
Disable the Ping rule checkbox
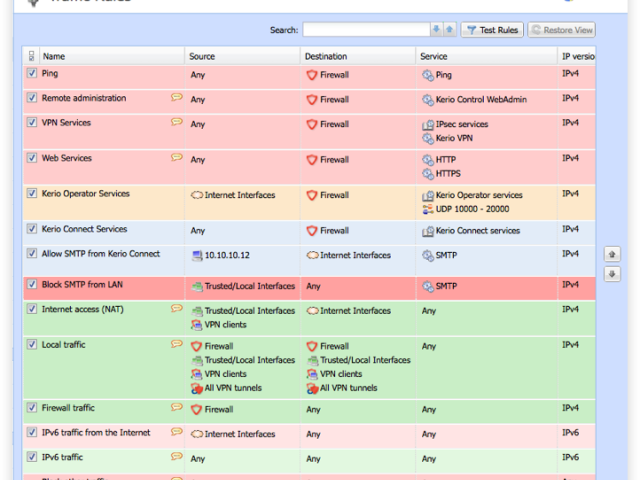(x=31, y=73)
